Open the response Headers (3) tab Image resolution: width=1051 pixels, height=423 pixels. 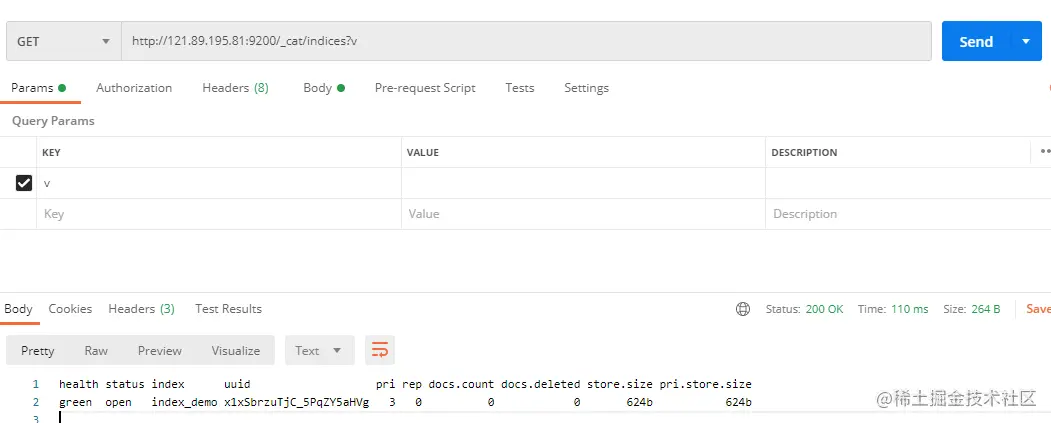tap(141, 309)
